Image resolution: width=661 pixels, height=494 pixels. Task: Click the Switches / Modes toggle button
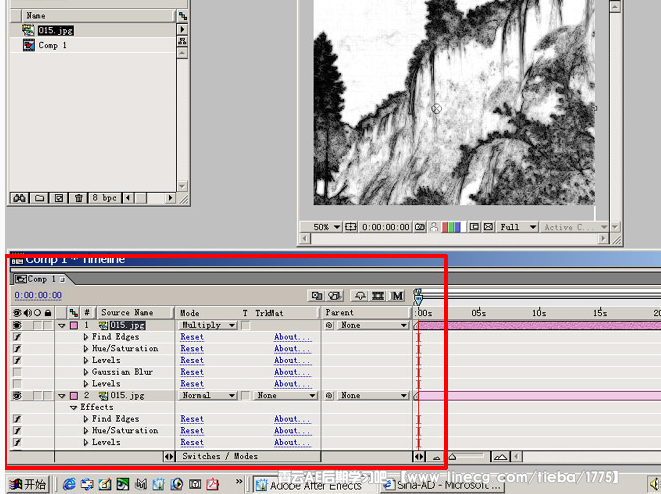point(220,456)
